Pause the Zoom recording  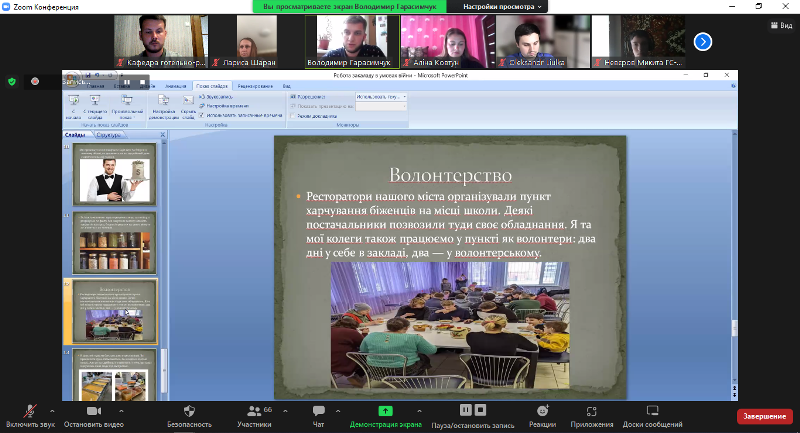tap(465, 410)
